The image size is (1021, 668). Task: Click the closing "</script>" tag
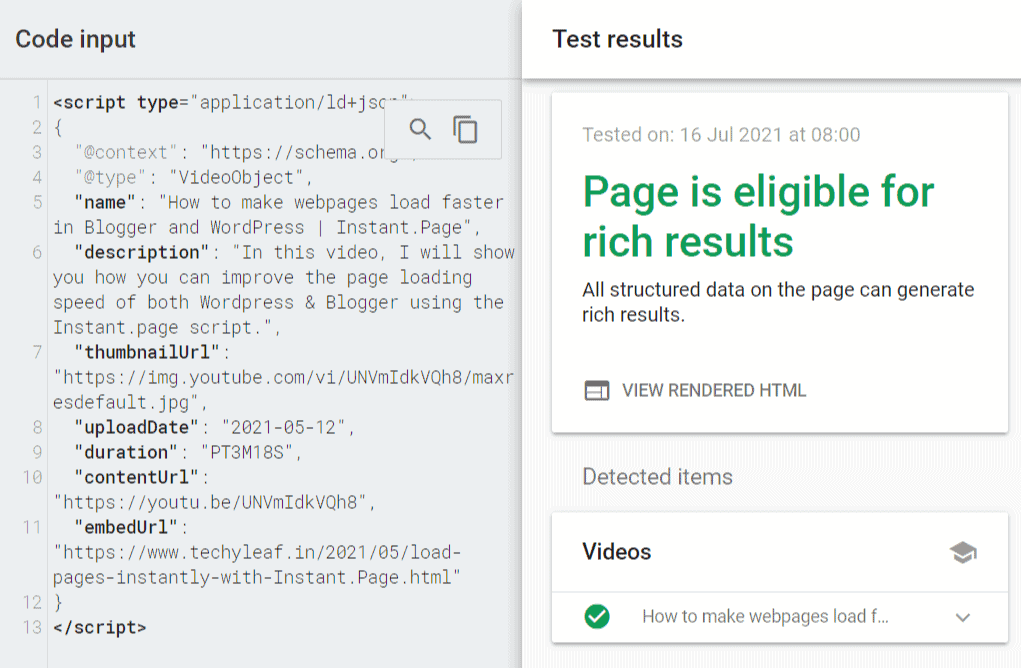[x=100, y=628]
